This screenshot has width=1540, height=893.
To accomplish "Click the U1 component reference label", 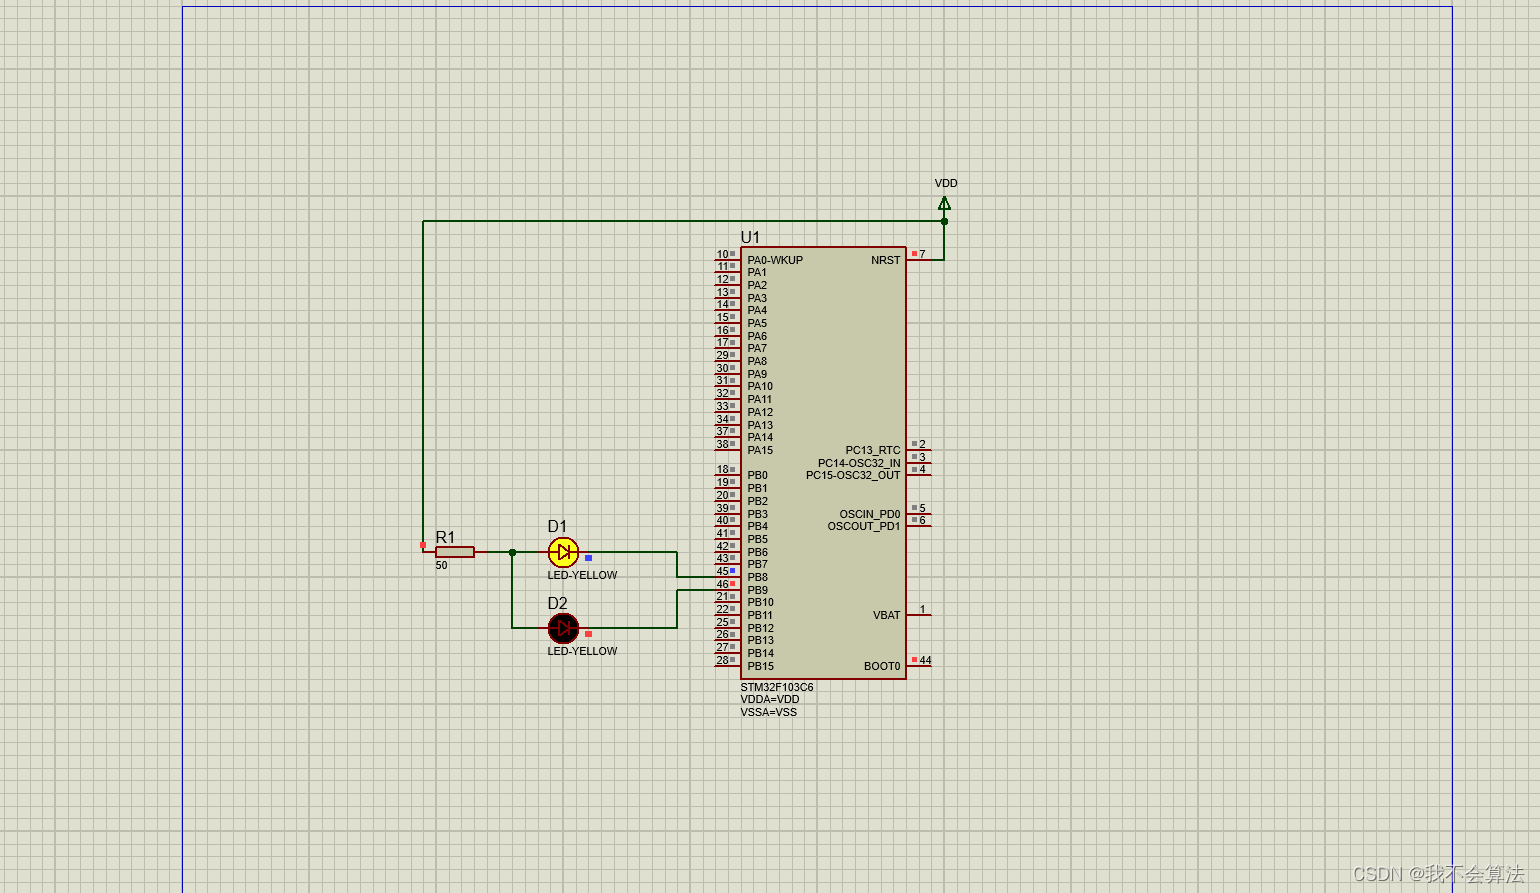I will pos(750,237).
